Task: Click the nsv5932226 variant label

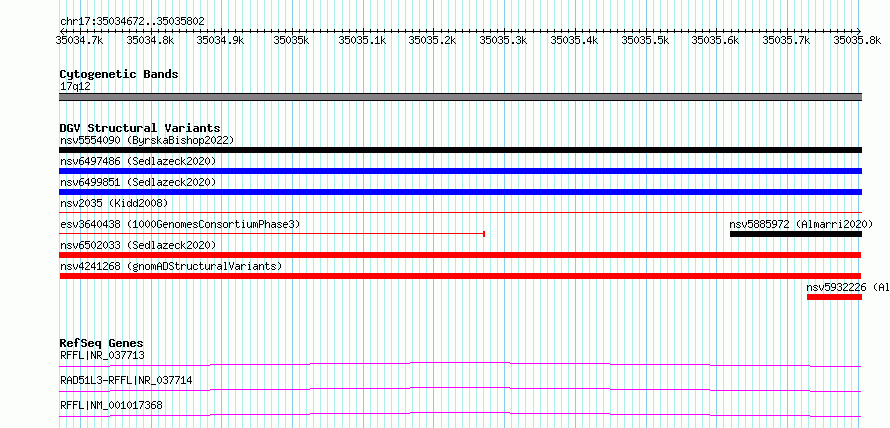Action: (848, 287)
